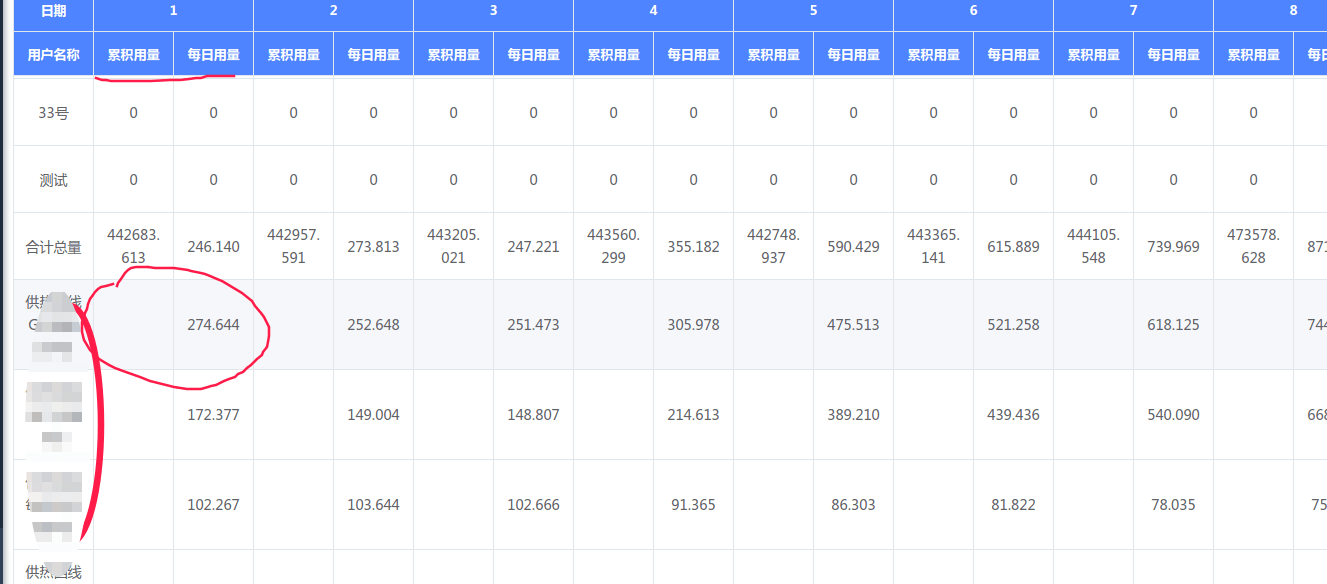Screen dimensions: 1327x584
Task: Select the 用户名称 column header
Action: tap(53, 55)
